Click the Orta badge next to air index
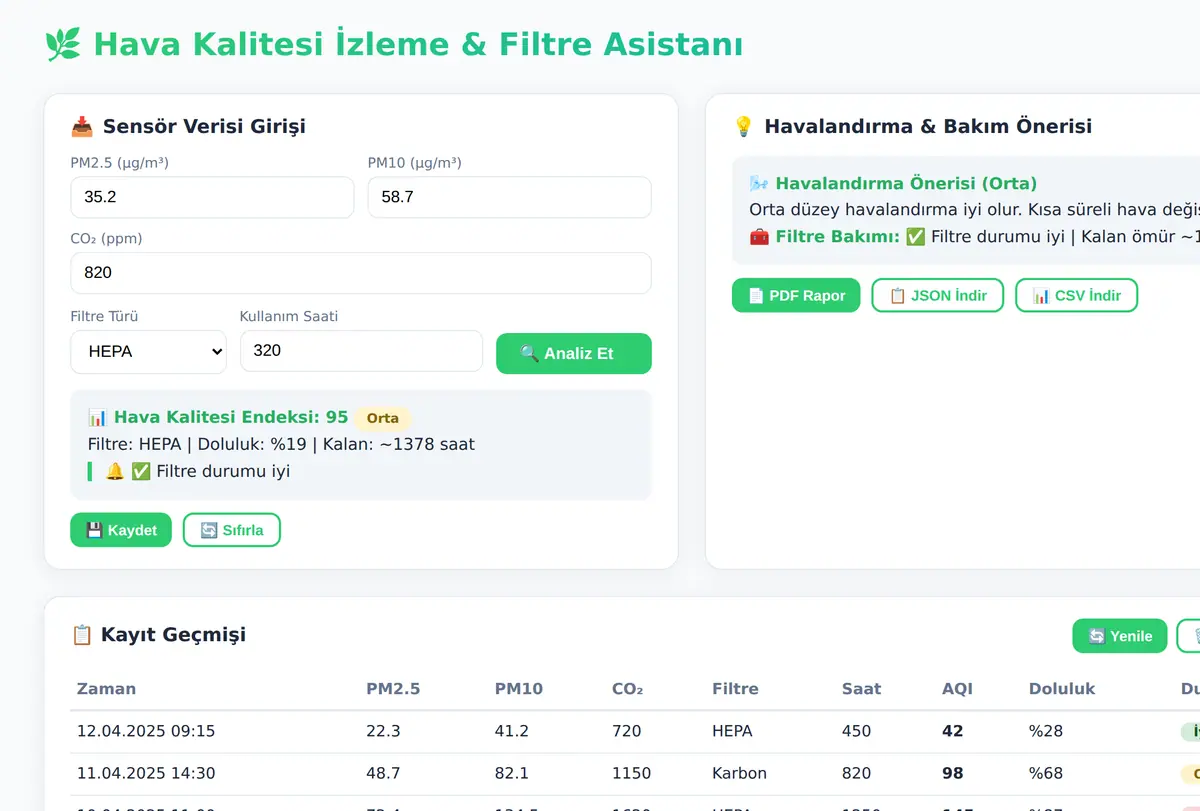The width and height of the screenshot is (1200, 811). [x=383, y=418]
